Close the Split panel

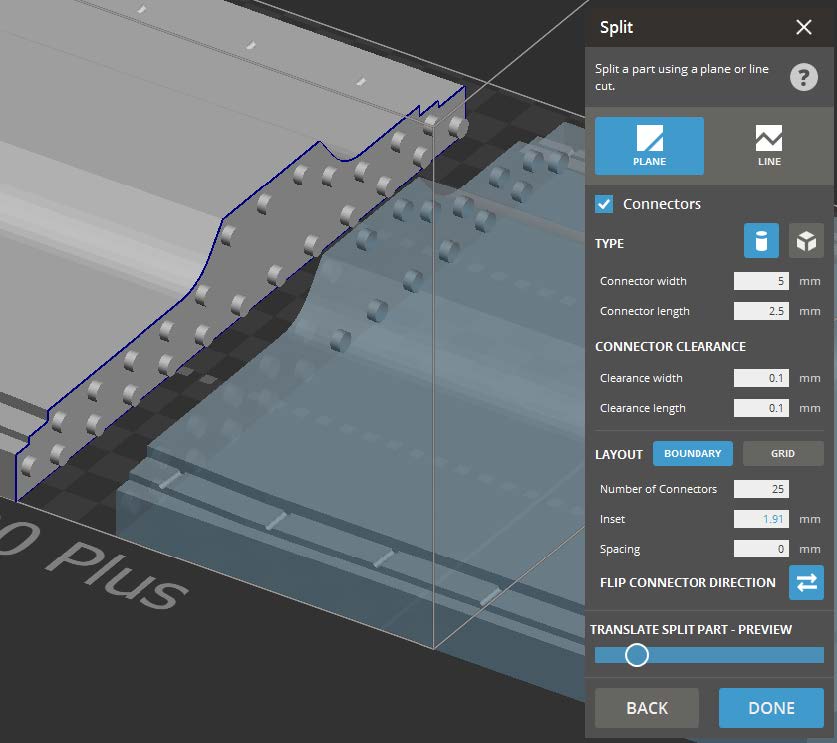point(803,27)
